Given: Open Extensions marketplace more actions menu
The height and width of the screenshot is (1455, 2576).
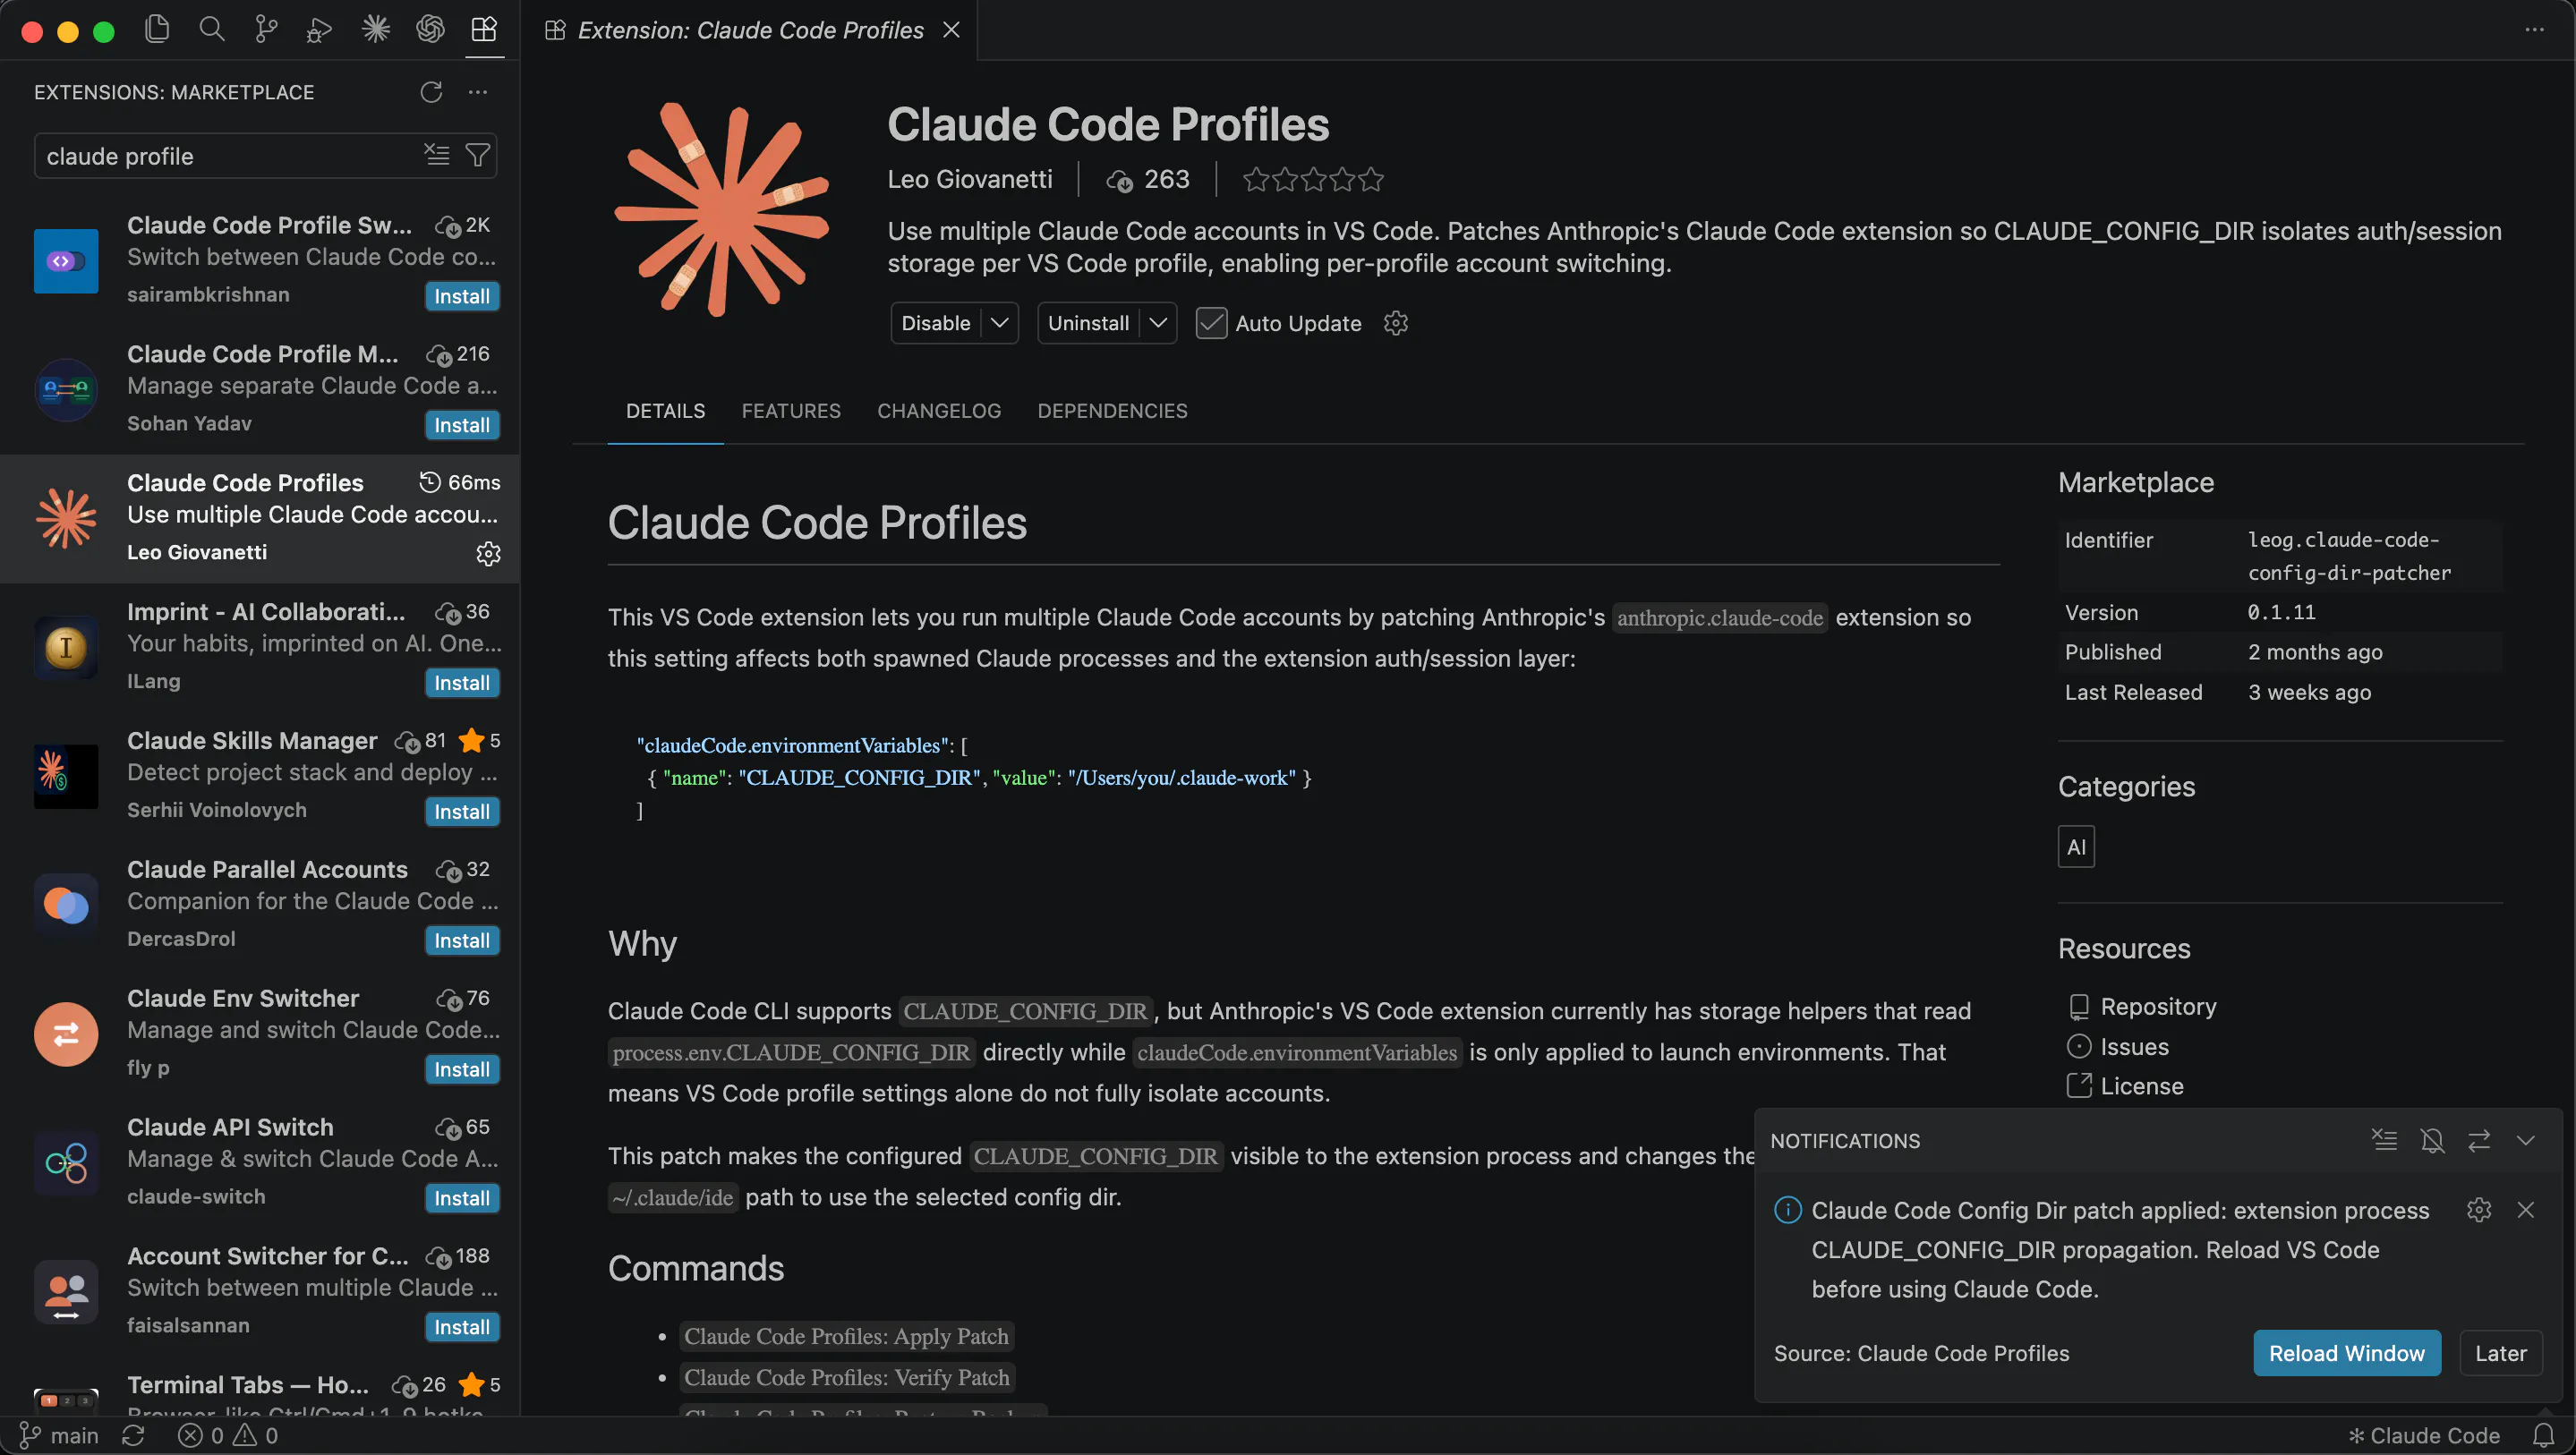Looking at the screenshot, I should pyautogui.click(x=478, y=92).
